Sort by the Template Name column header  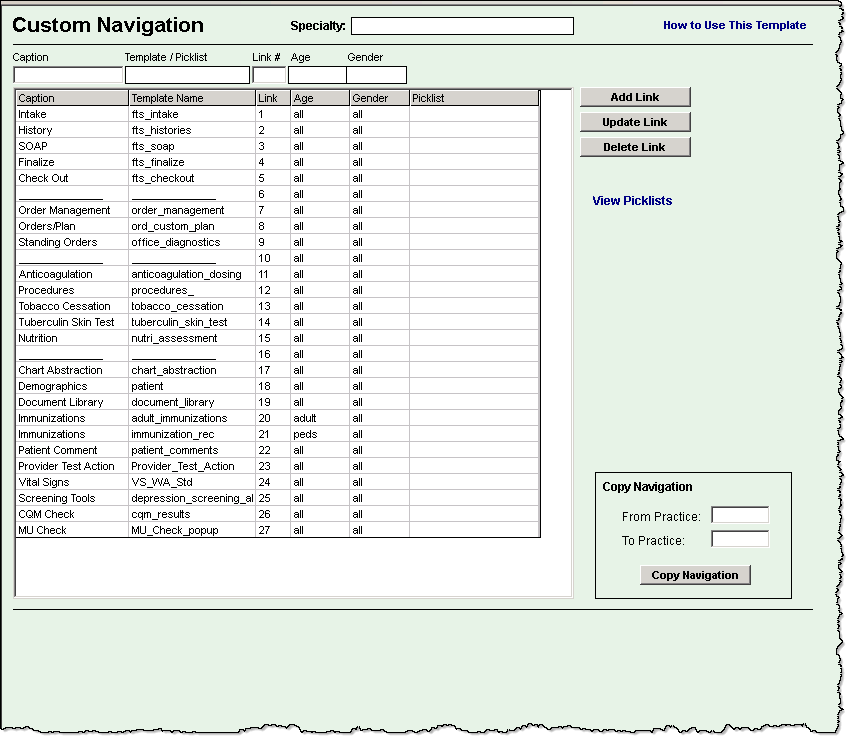192,98
